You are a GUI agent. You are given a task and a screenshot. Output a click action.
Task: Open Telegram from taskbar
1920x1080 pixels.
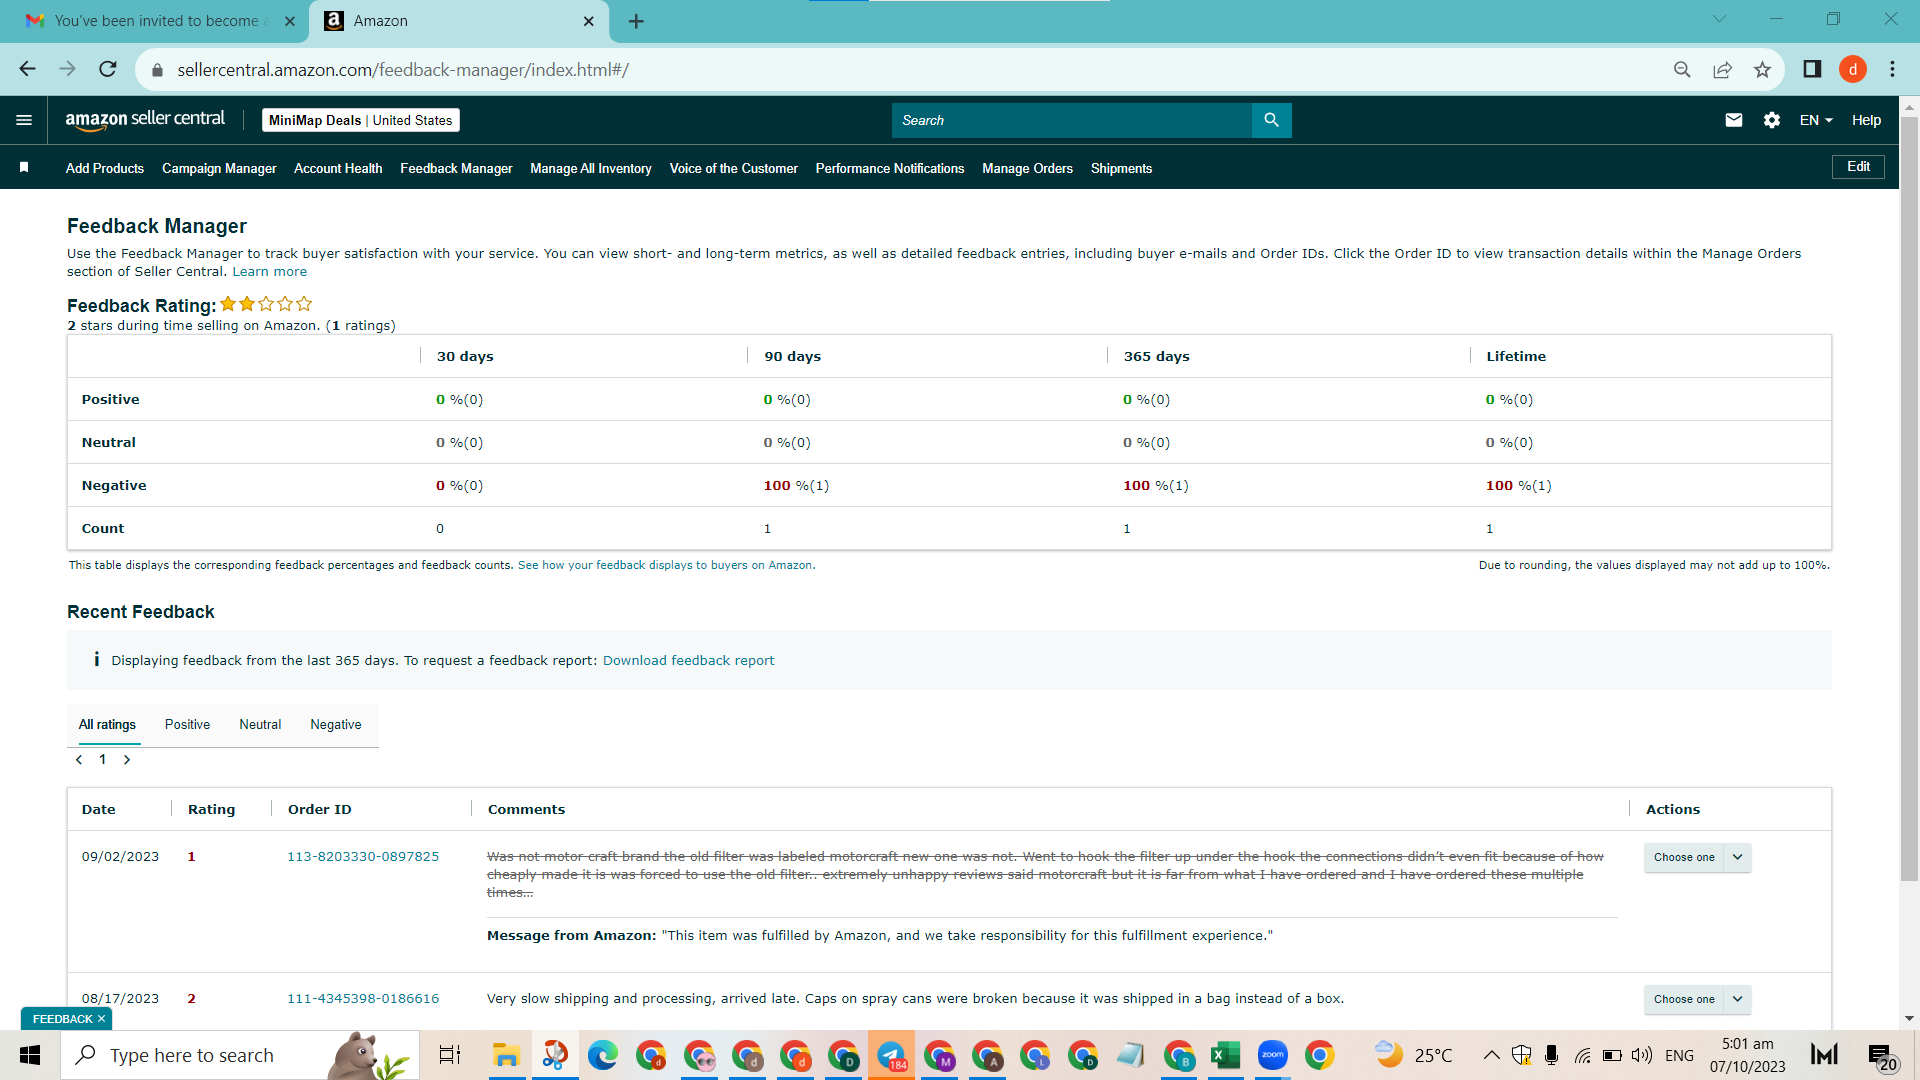point(891,1055)
